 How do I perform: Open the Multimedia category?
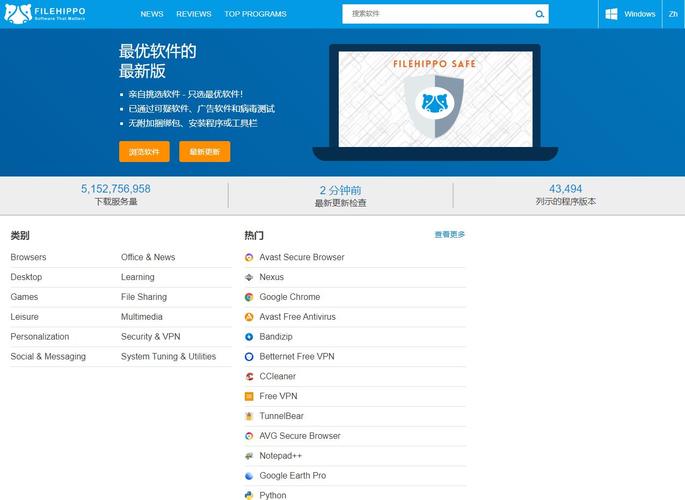[142, 317]
